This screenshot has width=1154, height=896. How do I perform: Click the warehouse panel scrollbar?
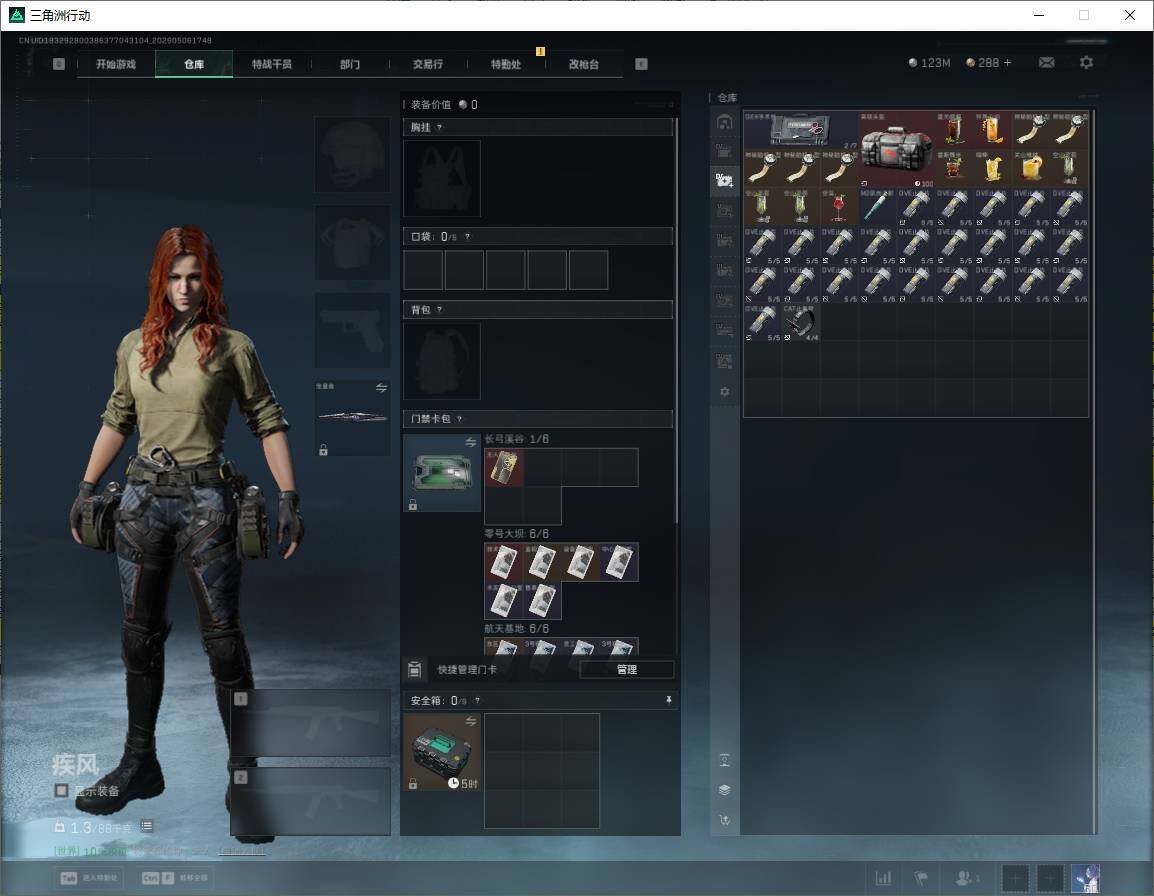[x=1094, y=471]
